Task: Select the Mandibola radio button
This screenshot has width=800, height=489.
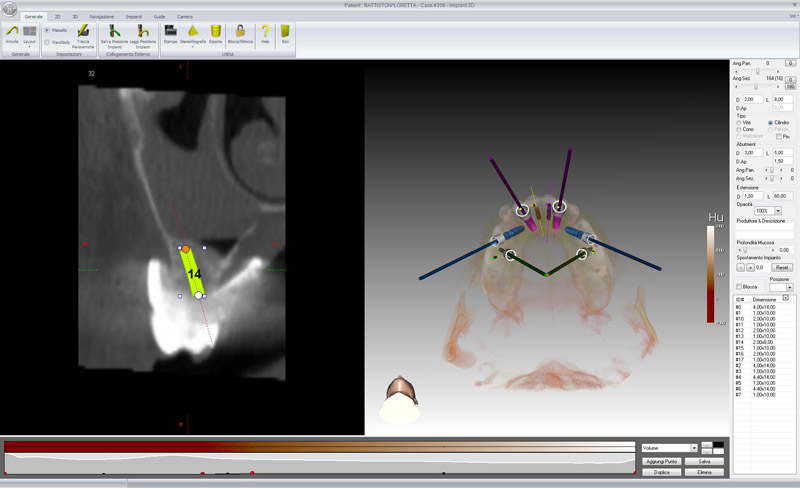Action: point(47,42)
